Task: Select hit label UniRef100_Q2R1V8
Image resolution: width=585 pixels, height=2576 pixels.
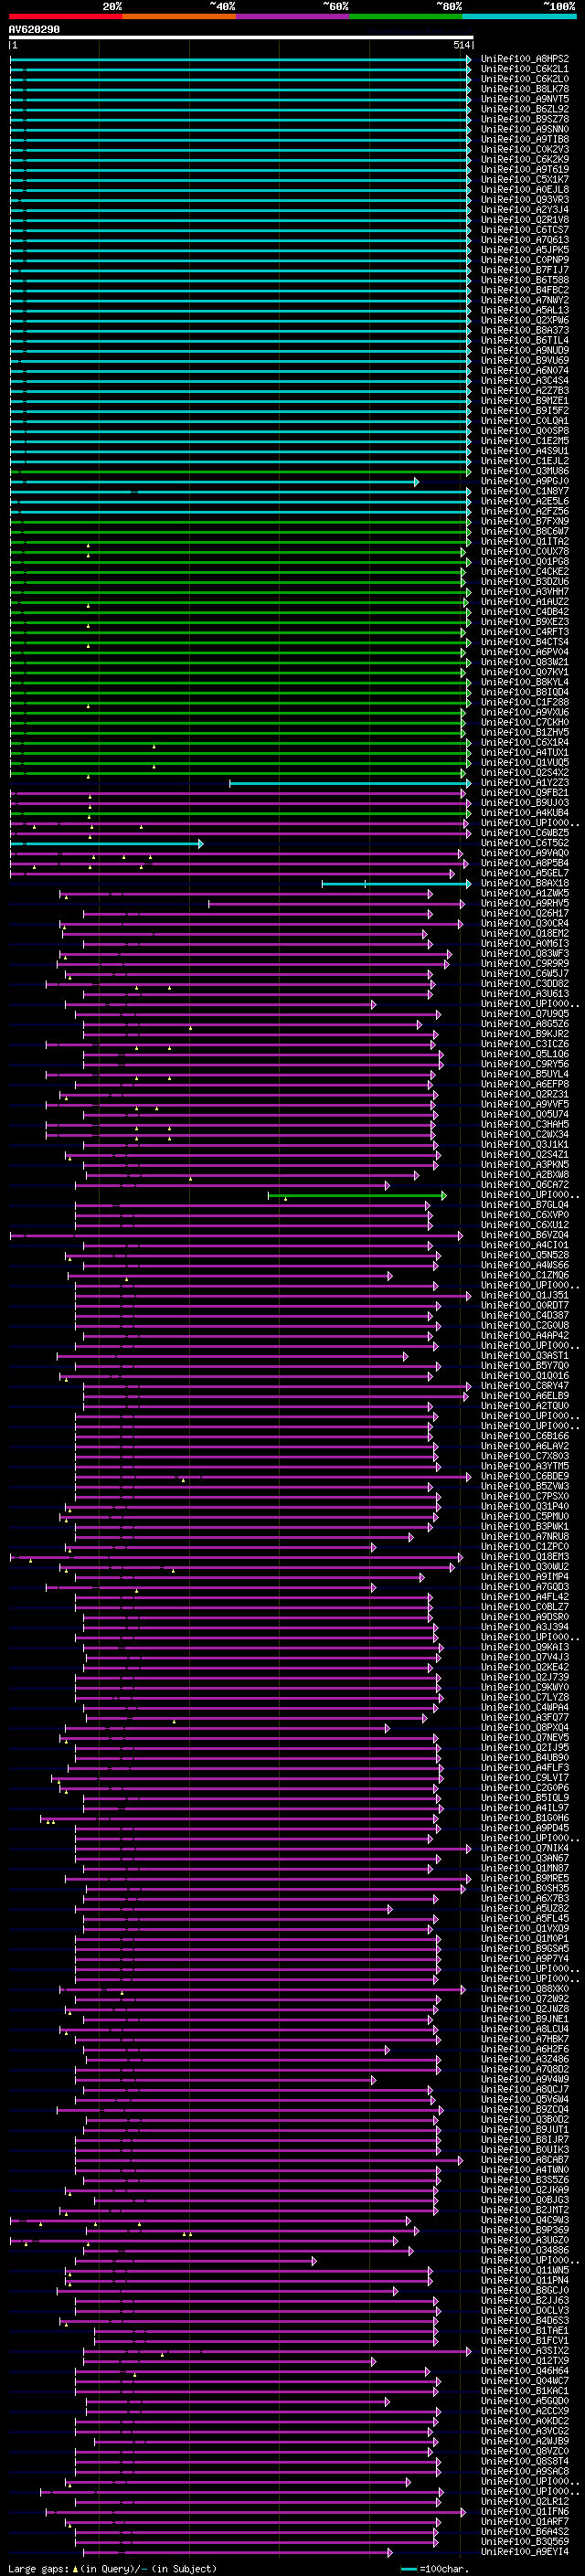Action: 525,220
